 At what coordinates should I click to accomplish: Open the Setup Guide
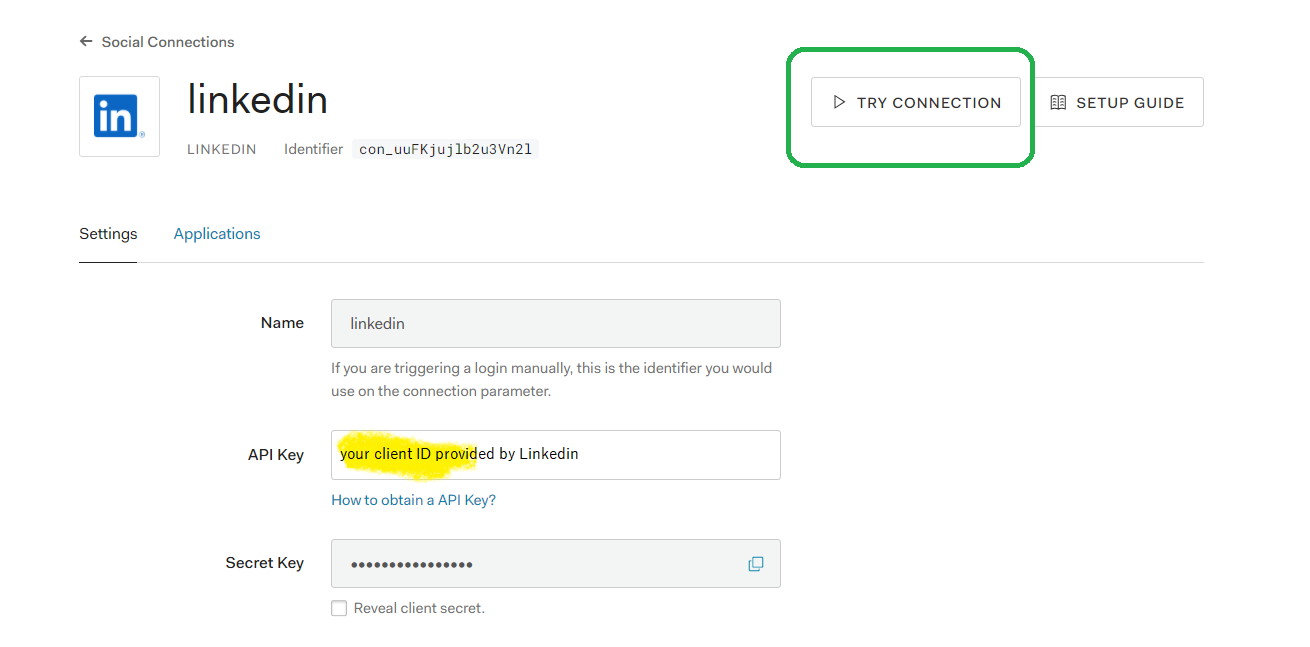click(x=1119, y=101)
